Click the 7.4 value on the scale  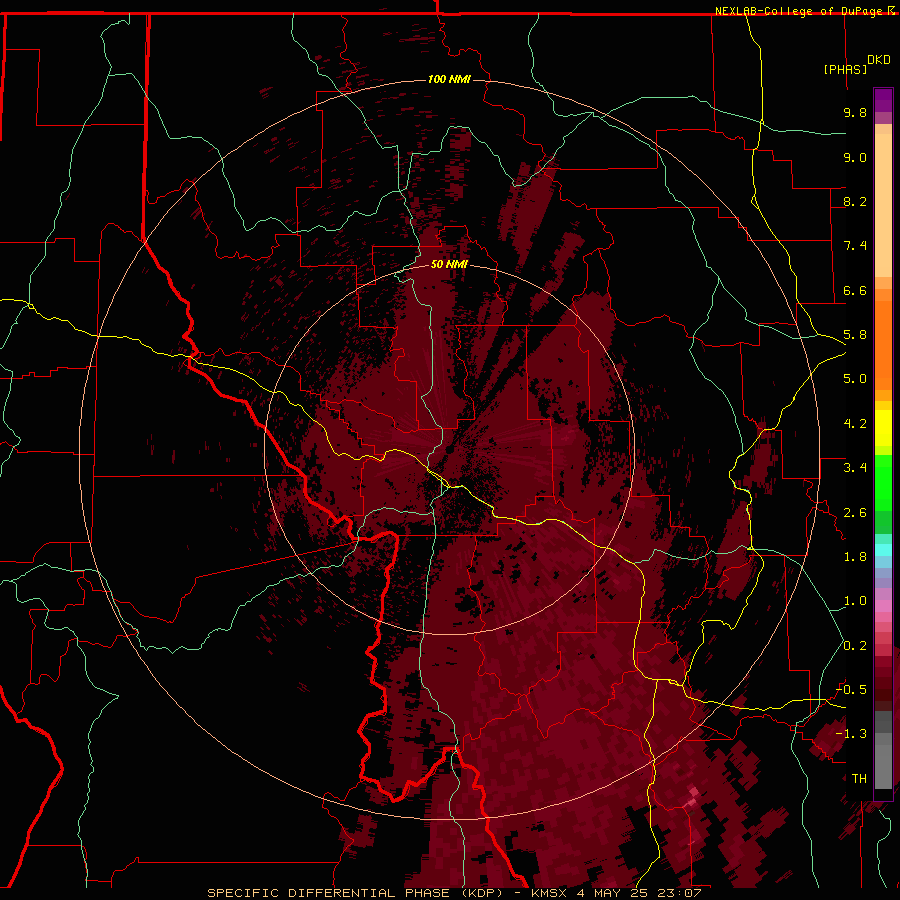(855, 246)
